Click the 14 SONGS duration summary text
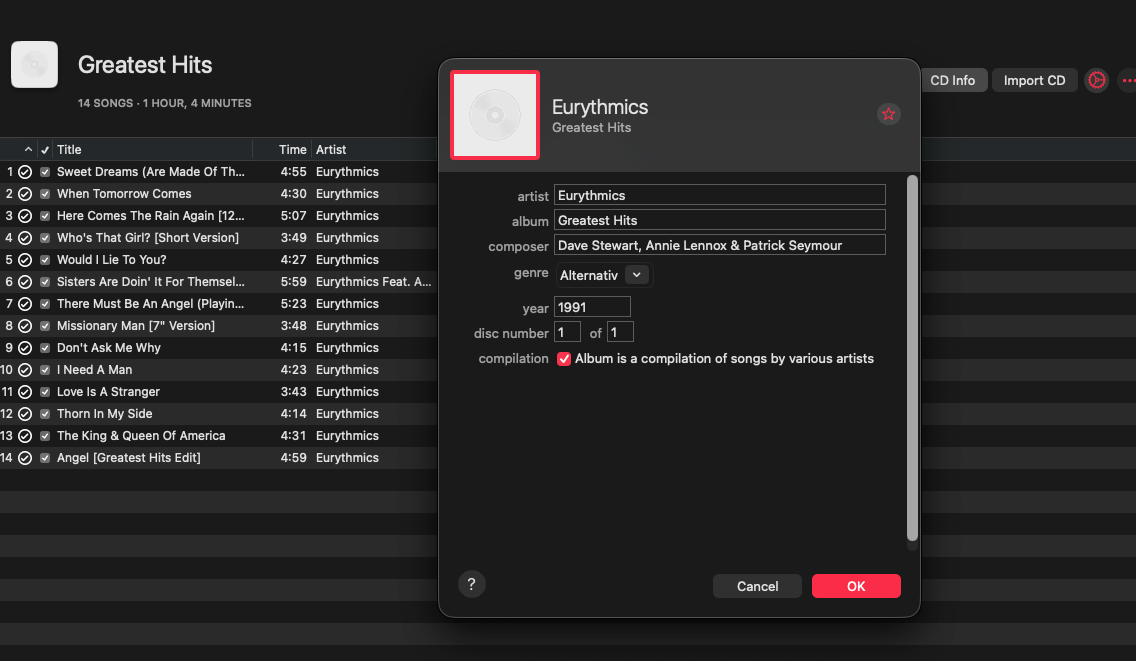This screenshot has height=661, width=1136. [164, 104]
